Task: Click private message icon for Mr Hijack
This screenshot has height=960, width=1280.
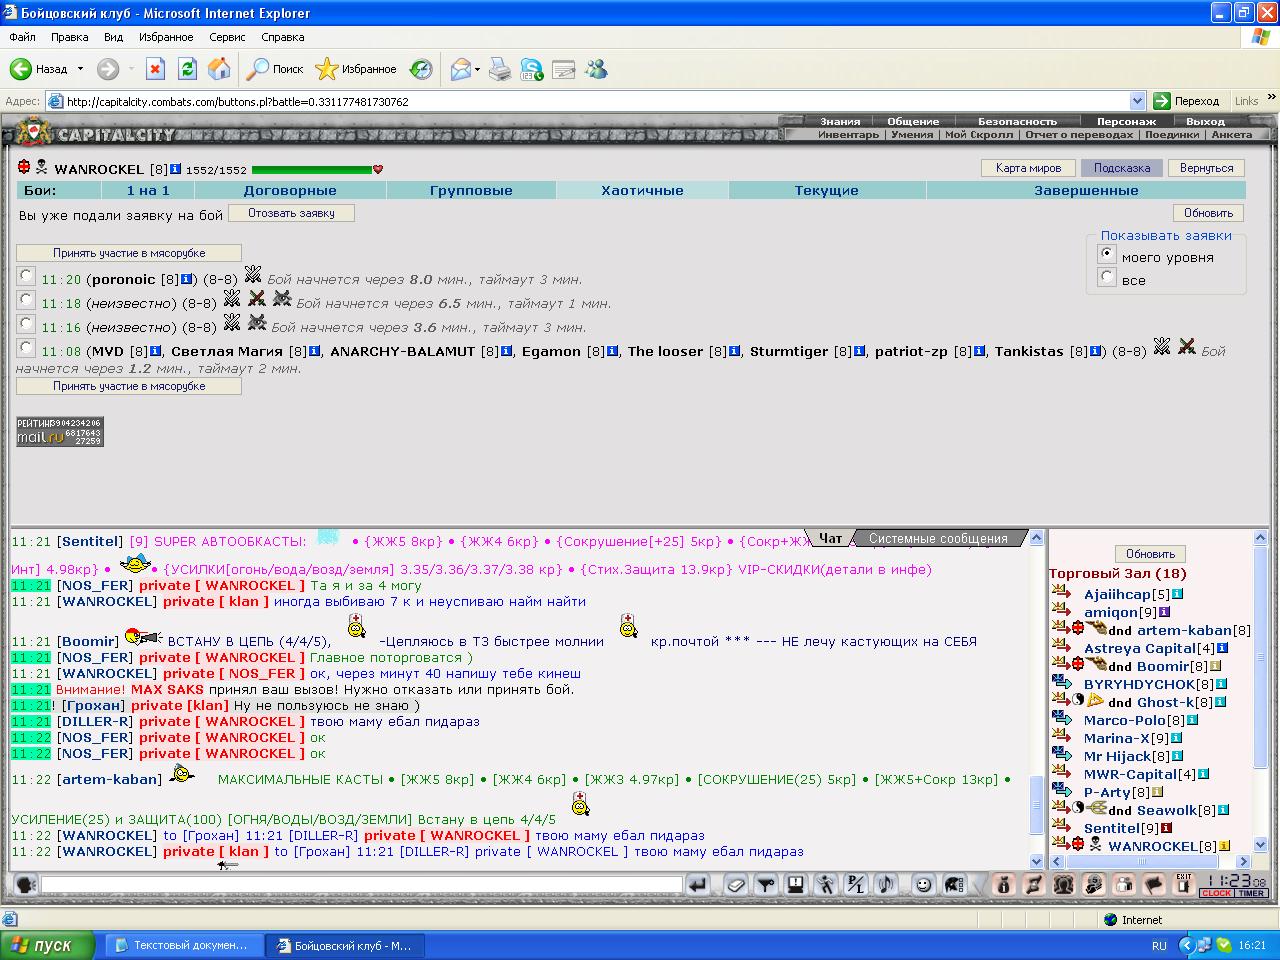Action: point(1061,755)
